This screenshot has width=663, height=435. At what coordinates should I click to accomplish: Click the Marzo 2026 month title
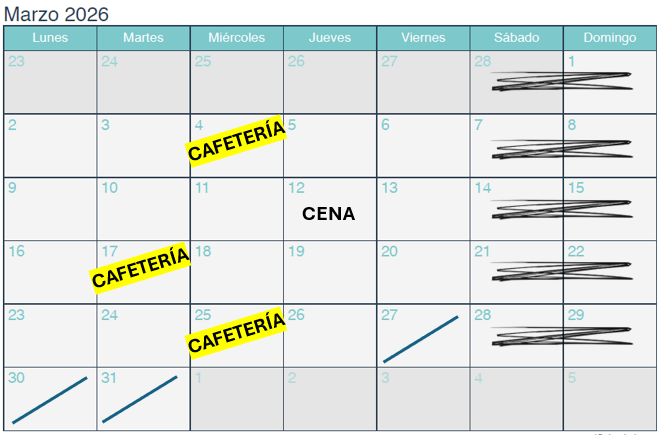56,14
